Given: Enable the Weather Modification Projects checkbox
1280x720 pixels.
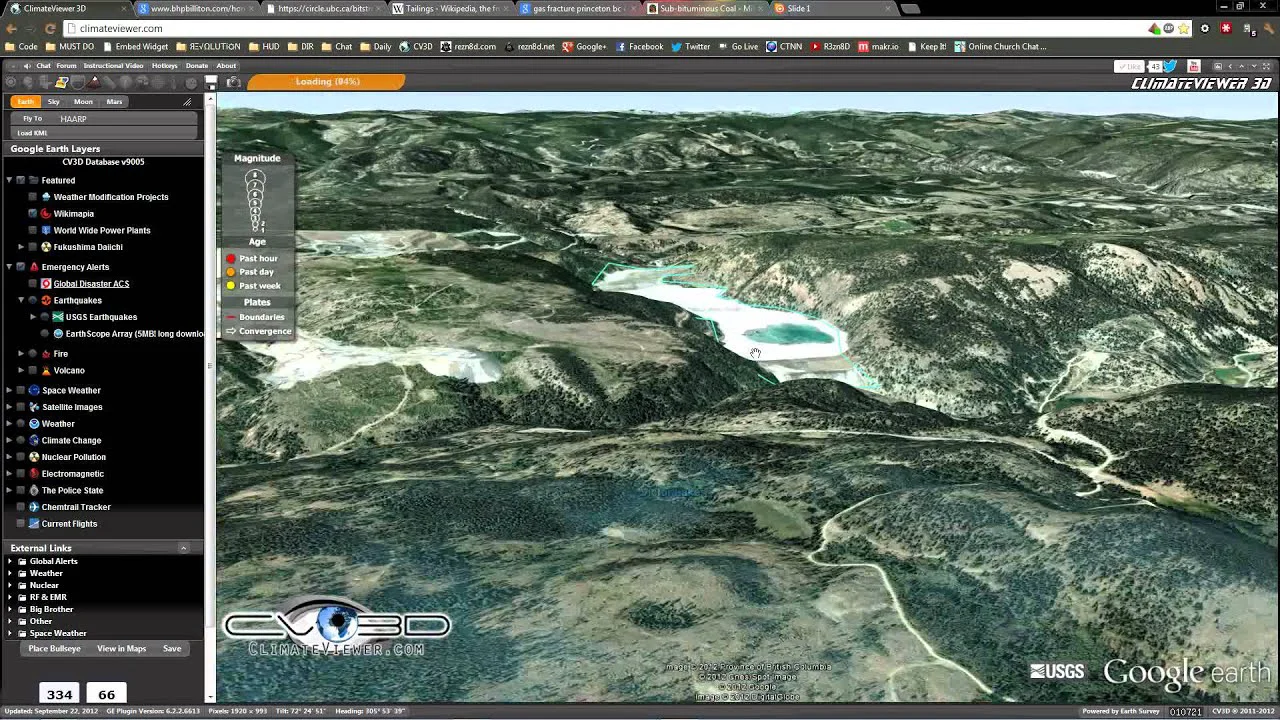Looking at the screenshot, I should click(32, 197).
